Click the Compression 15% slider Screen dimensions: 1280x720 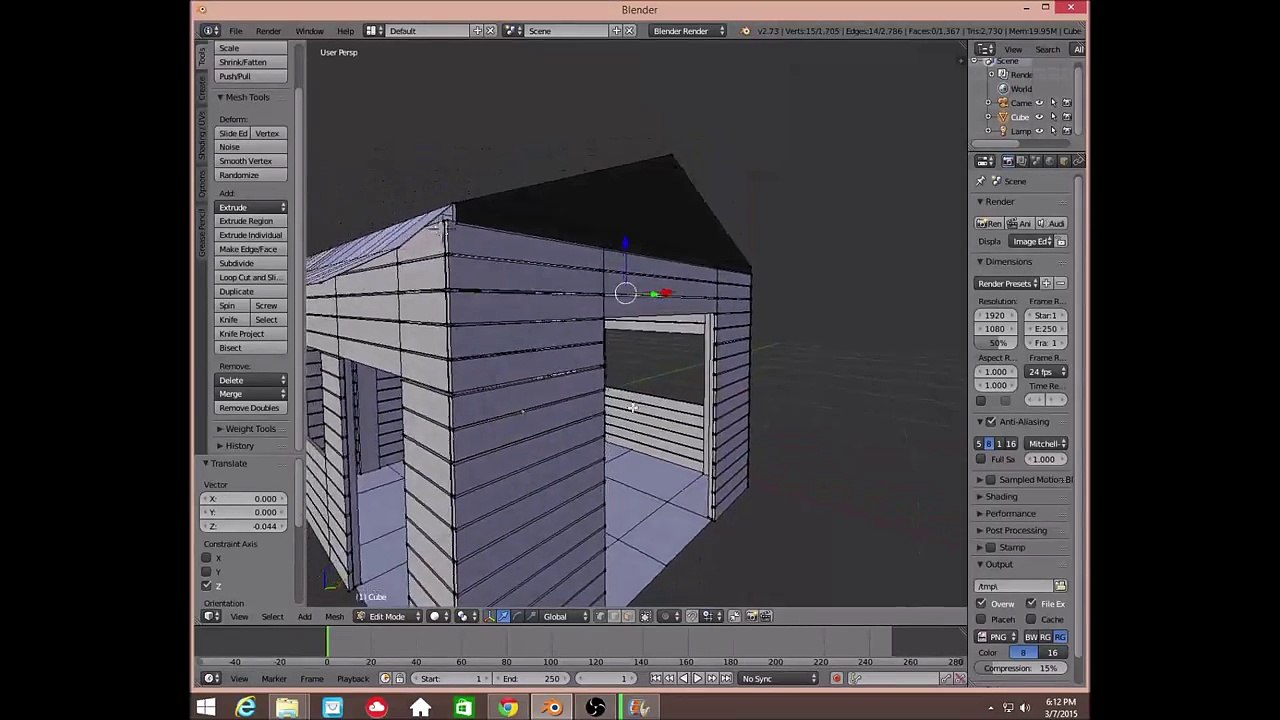(x=1020, y=668)
